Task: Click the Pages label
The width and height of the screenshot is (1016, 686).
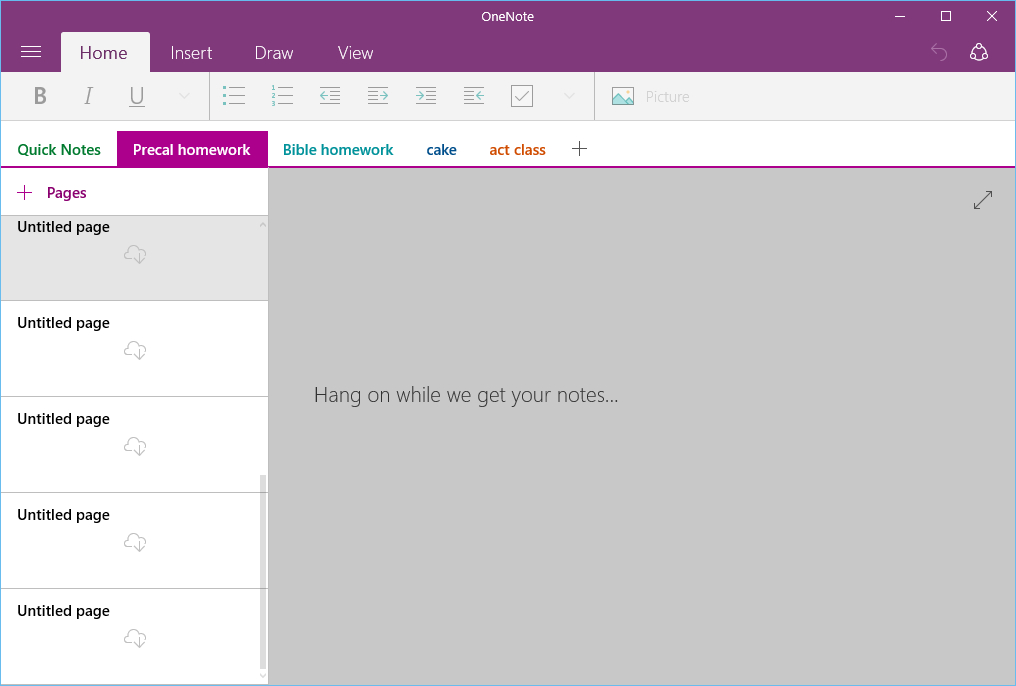Action: pos(66,192)
